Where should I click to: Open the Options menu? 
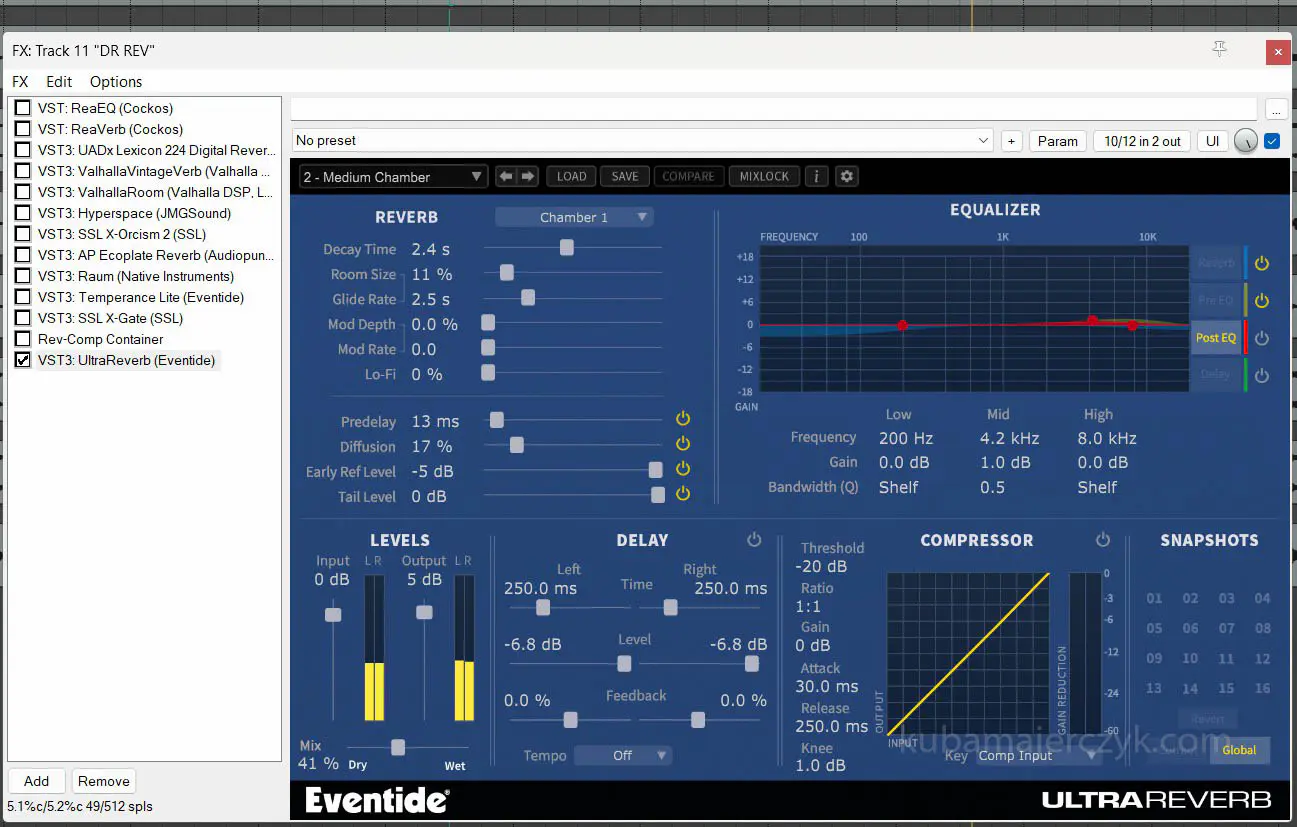[116, 82]
